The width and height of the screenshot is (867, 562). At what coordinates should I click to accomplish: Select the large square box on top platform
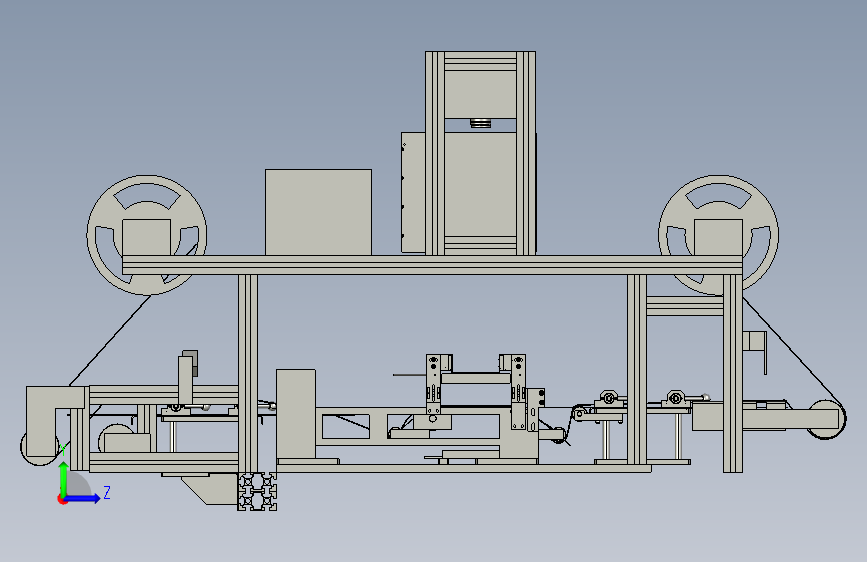pos(318,212)
